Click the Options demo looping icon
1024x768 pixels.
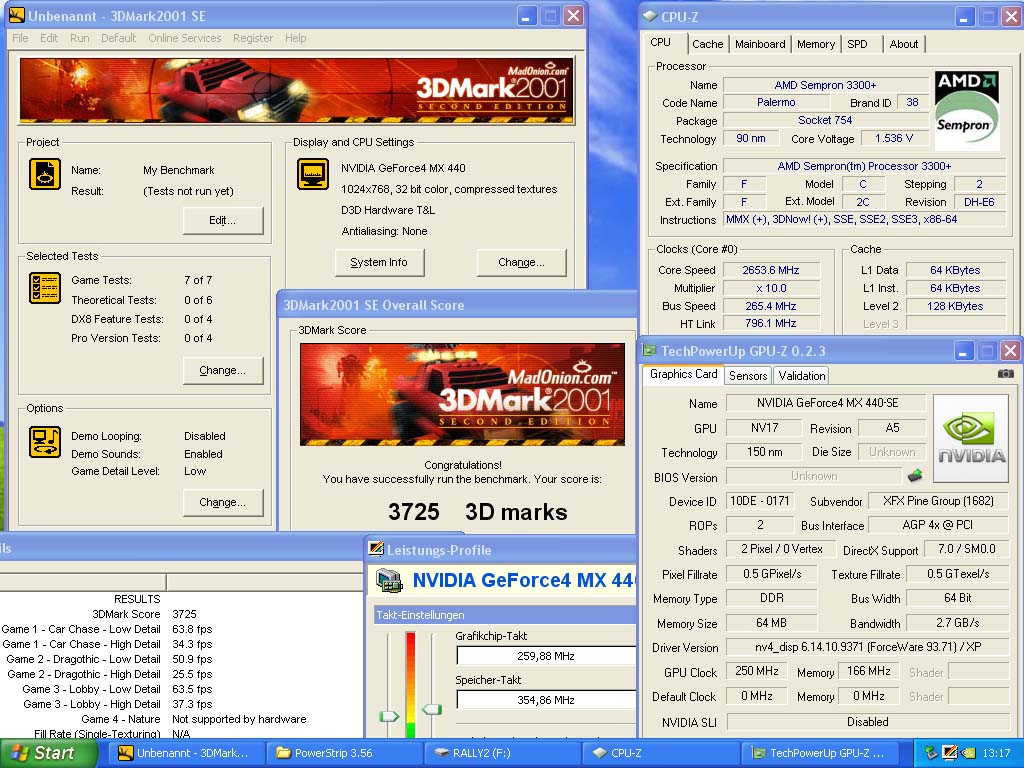point(45,442)
